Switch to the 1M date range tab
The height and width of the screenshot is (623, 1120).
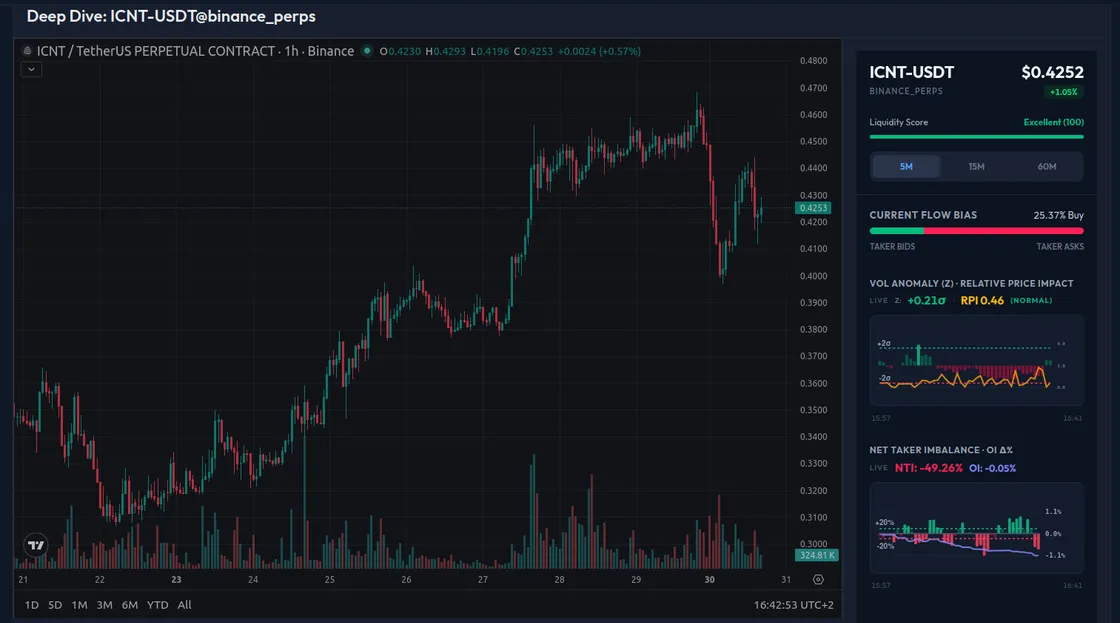(80, 605)
